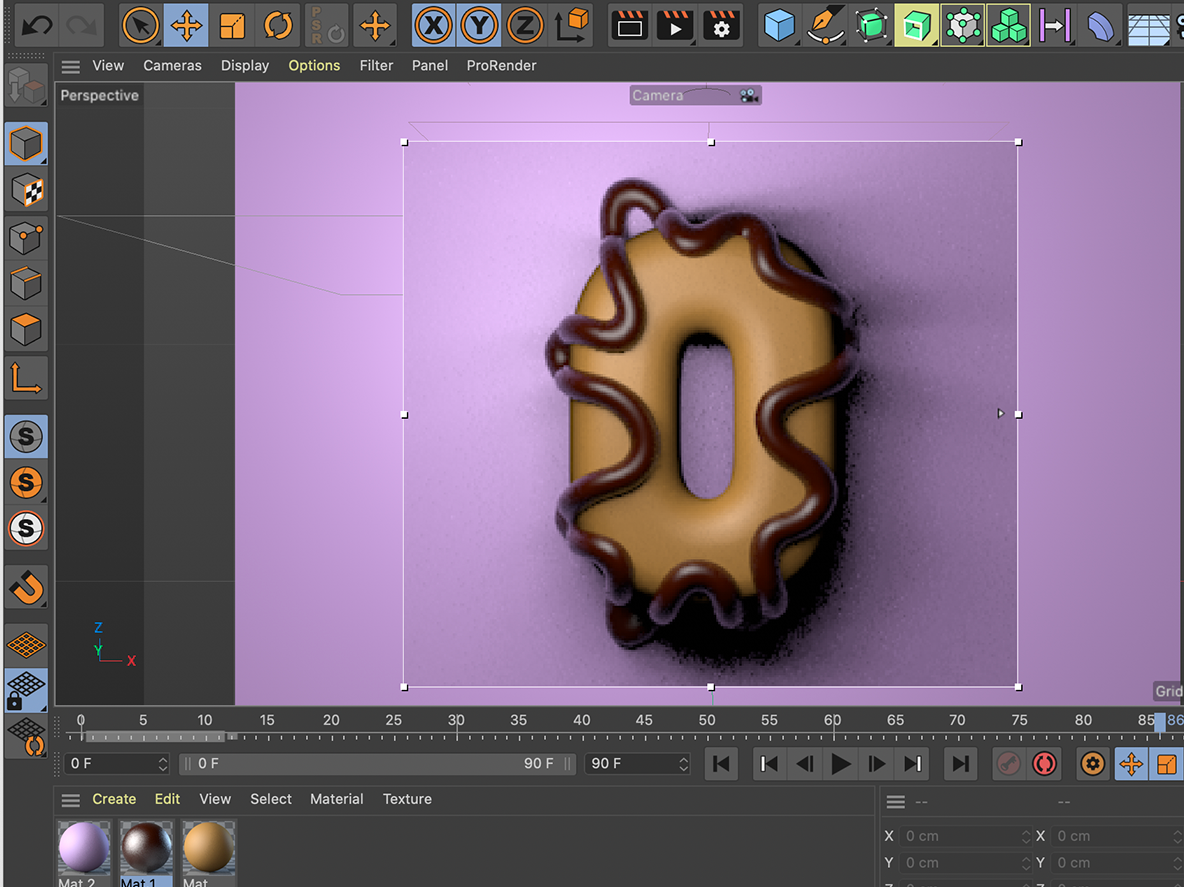Open the Filter menu

pyautogui.click(x=376, y=66)
